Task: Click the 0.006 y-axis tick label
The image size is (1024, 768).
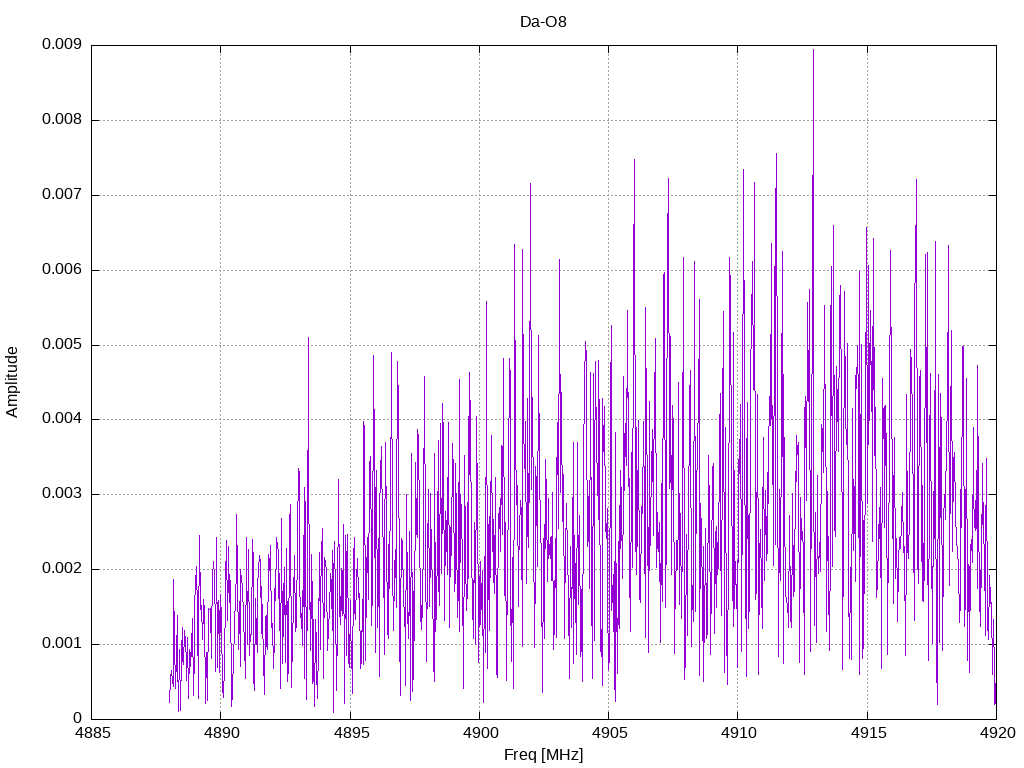Action: 61,270
